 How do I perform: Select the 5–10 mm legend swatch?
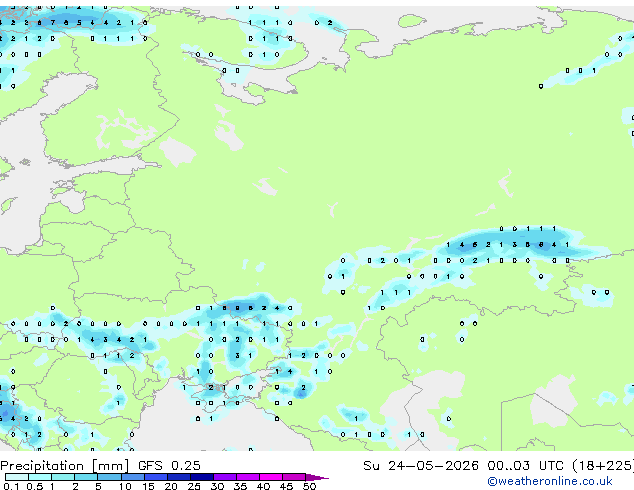click(109, 477)
